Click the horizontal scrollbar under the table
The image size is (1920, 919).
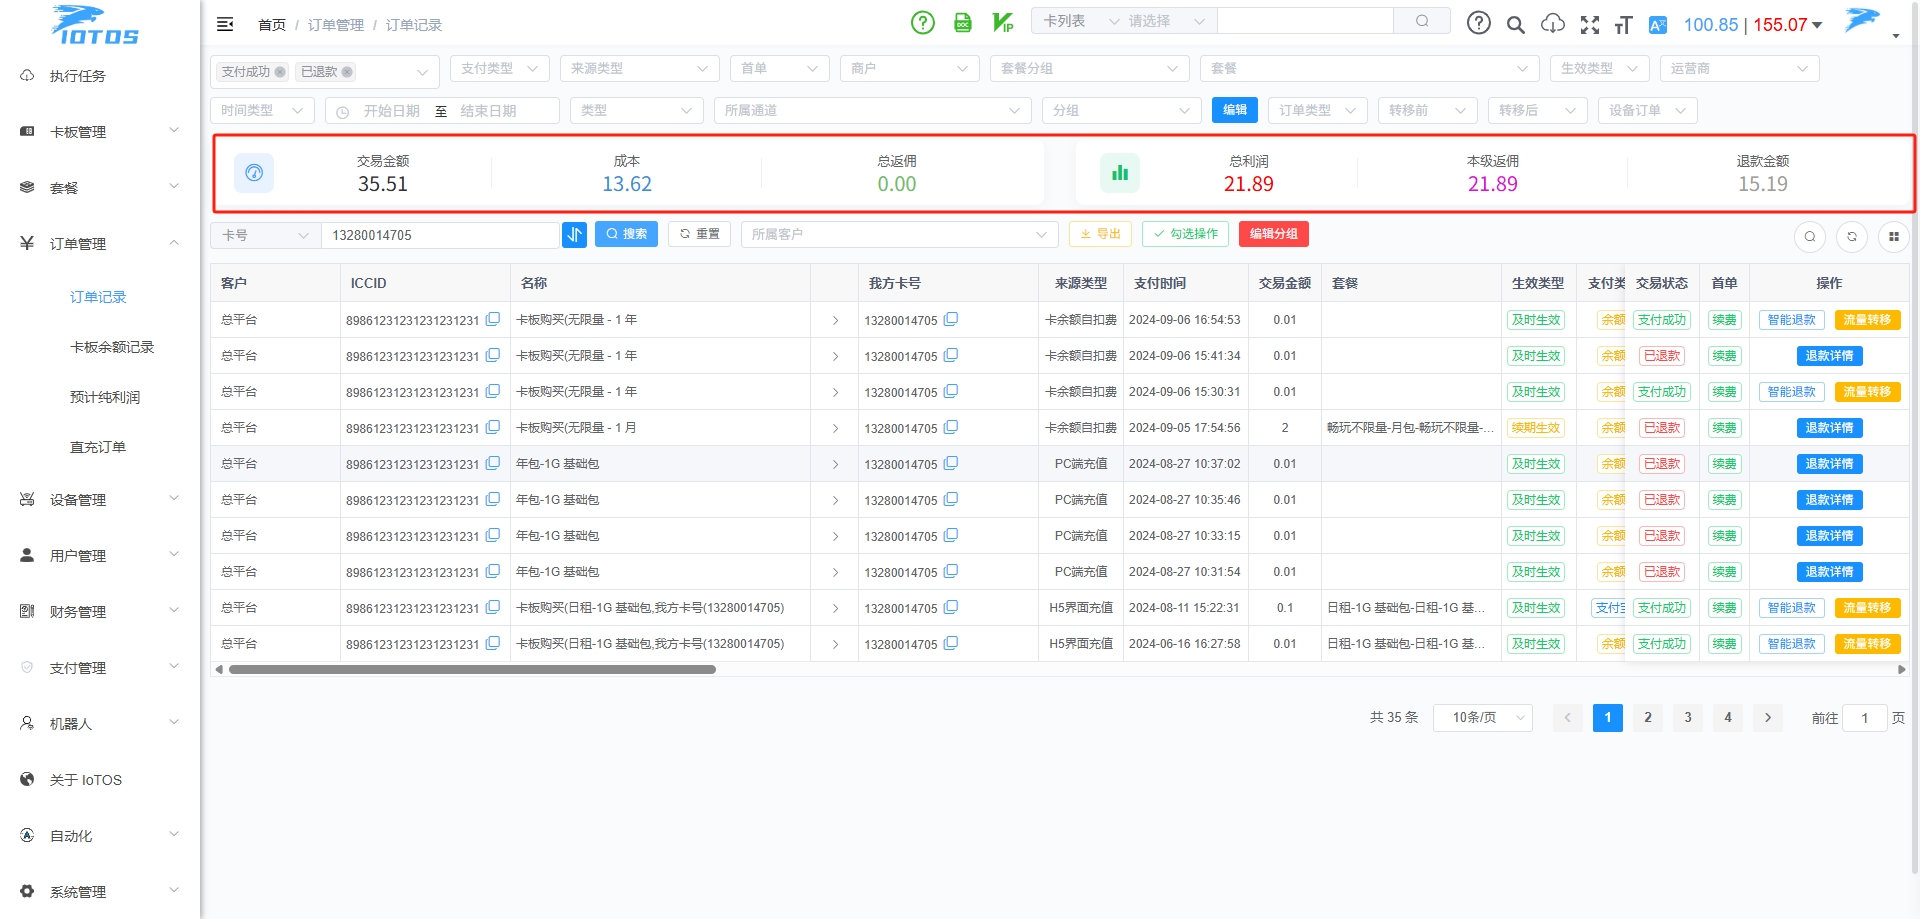(472, 670)
